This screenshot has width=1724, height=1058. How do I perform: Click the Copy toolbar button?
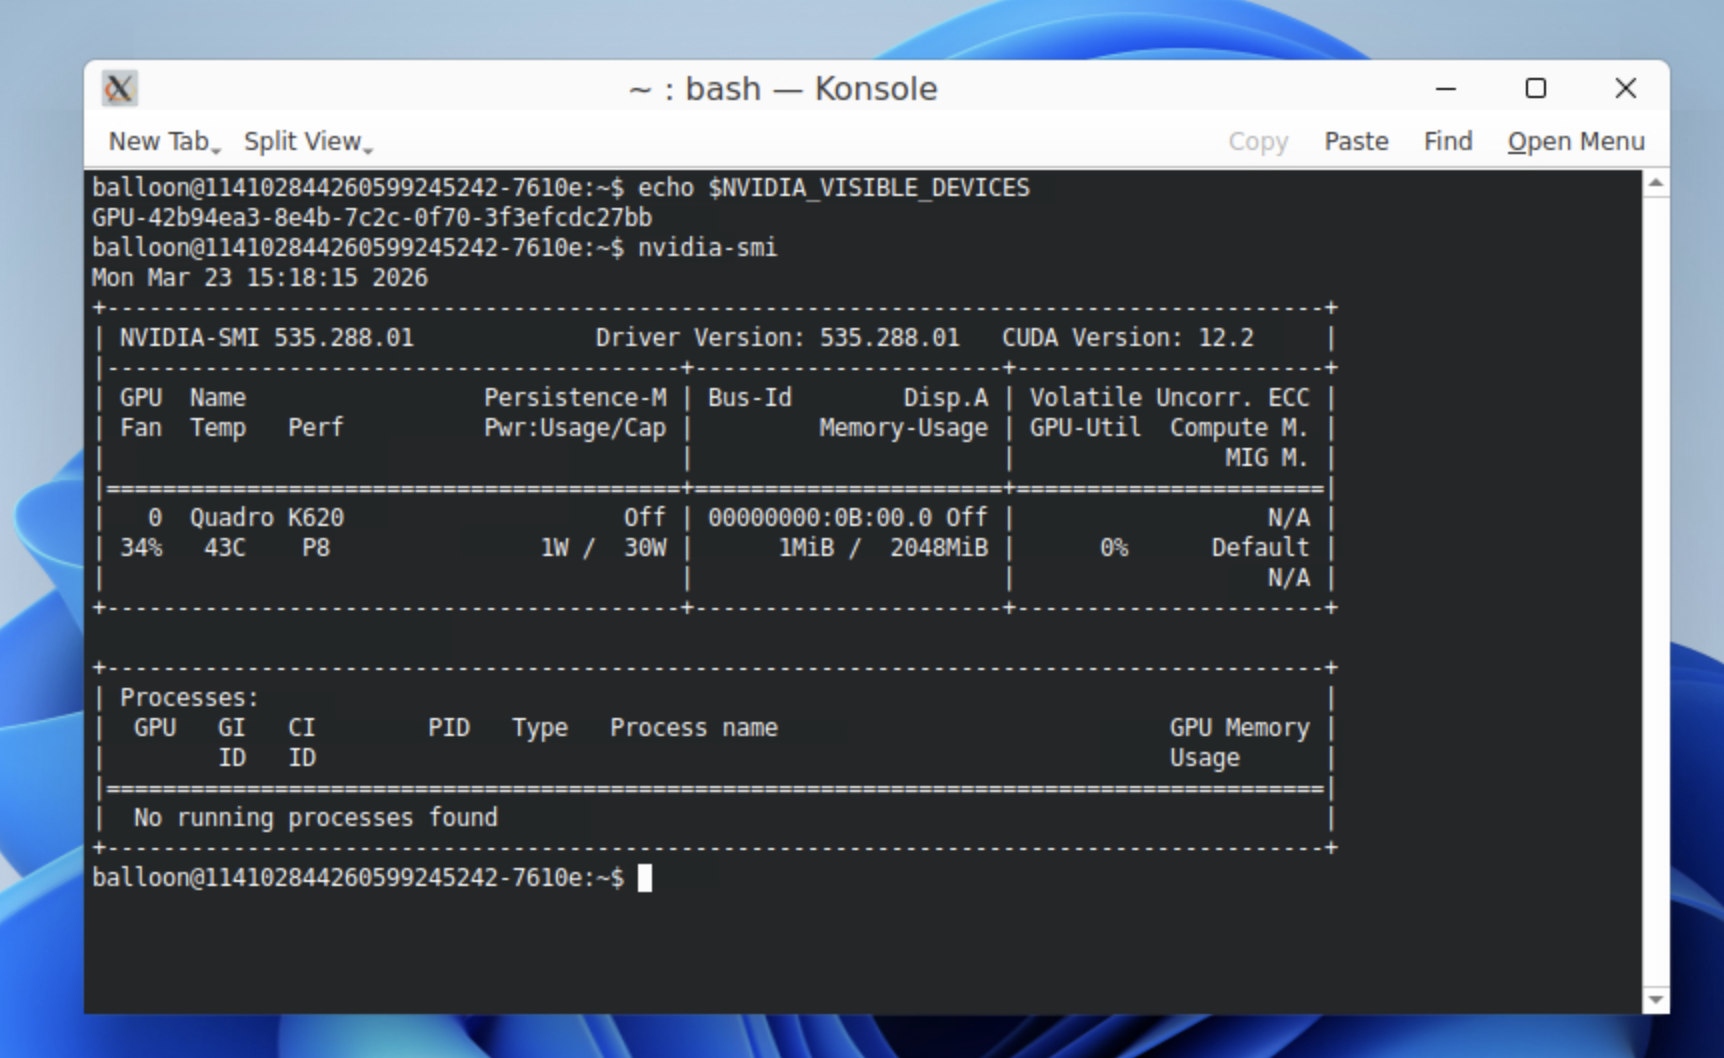click(x=1258, y=142)
